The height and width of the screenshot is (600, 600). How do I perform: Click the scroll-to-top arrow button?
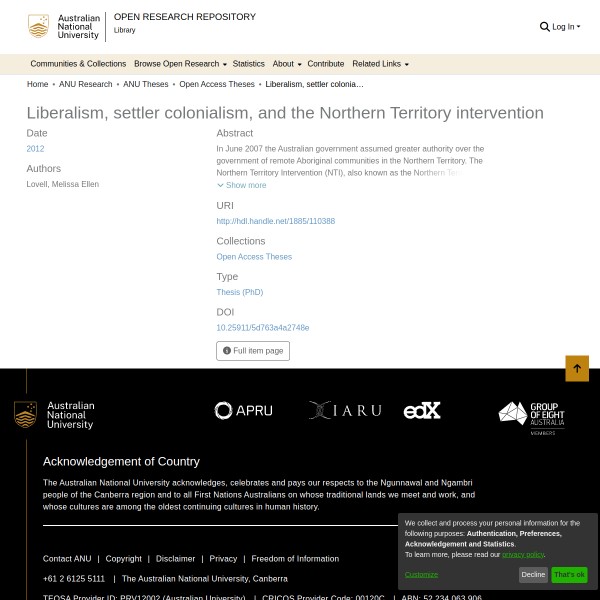click(577, 368)
